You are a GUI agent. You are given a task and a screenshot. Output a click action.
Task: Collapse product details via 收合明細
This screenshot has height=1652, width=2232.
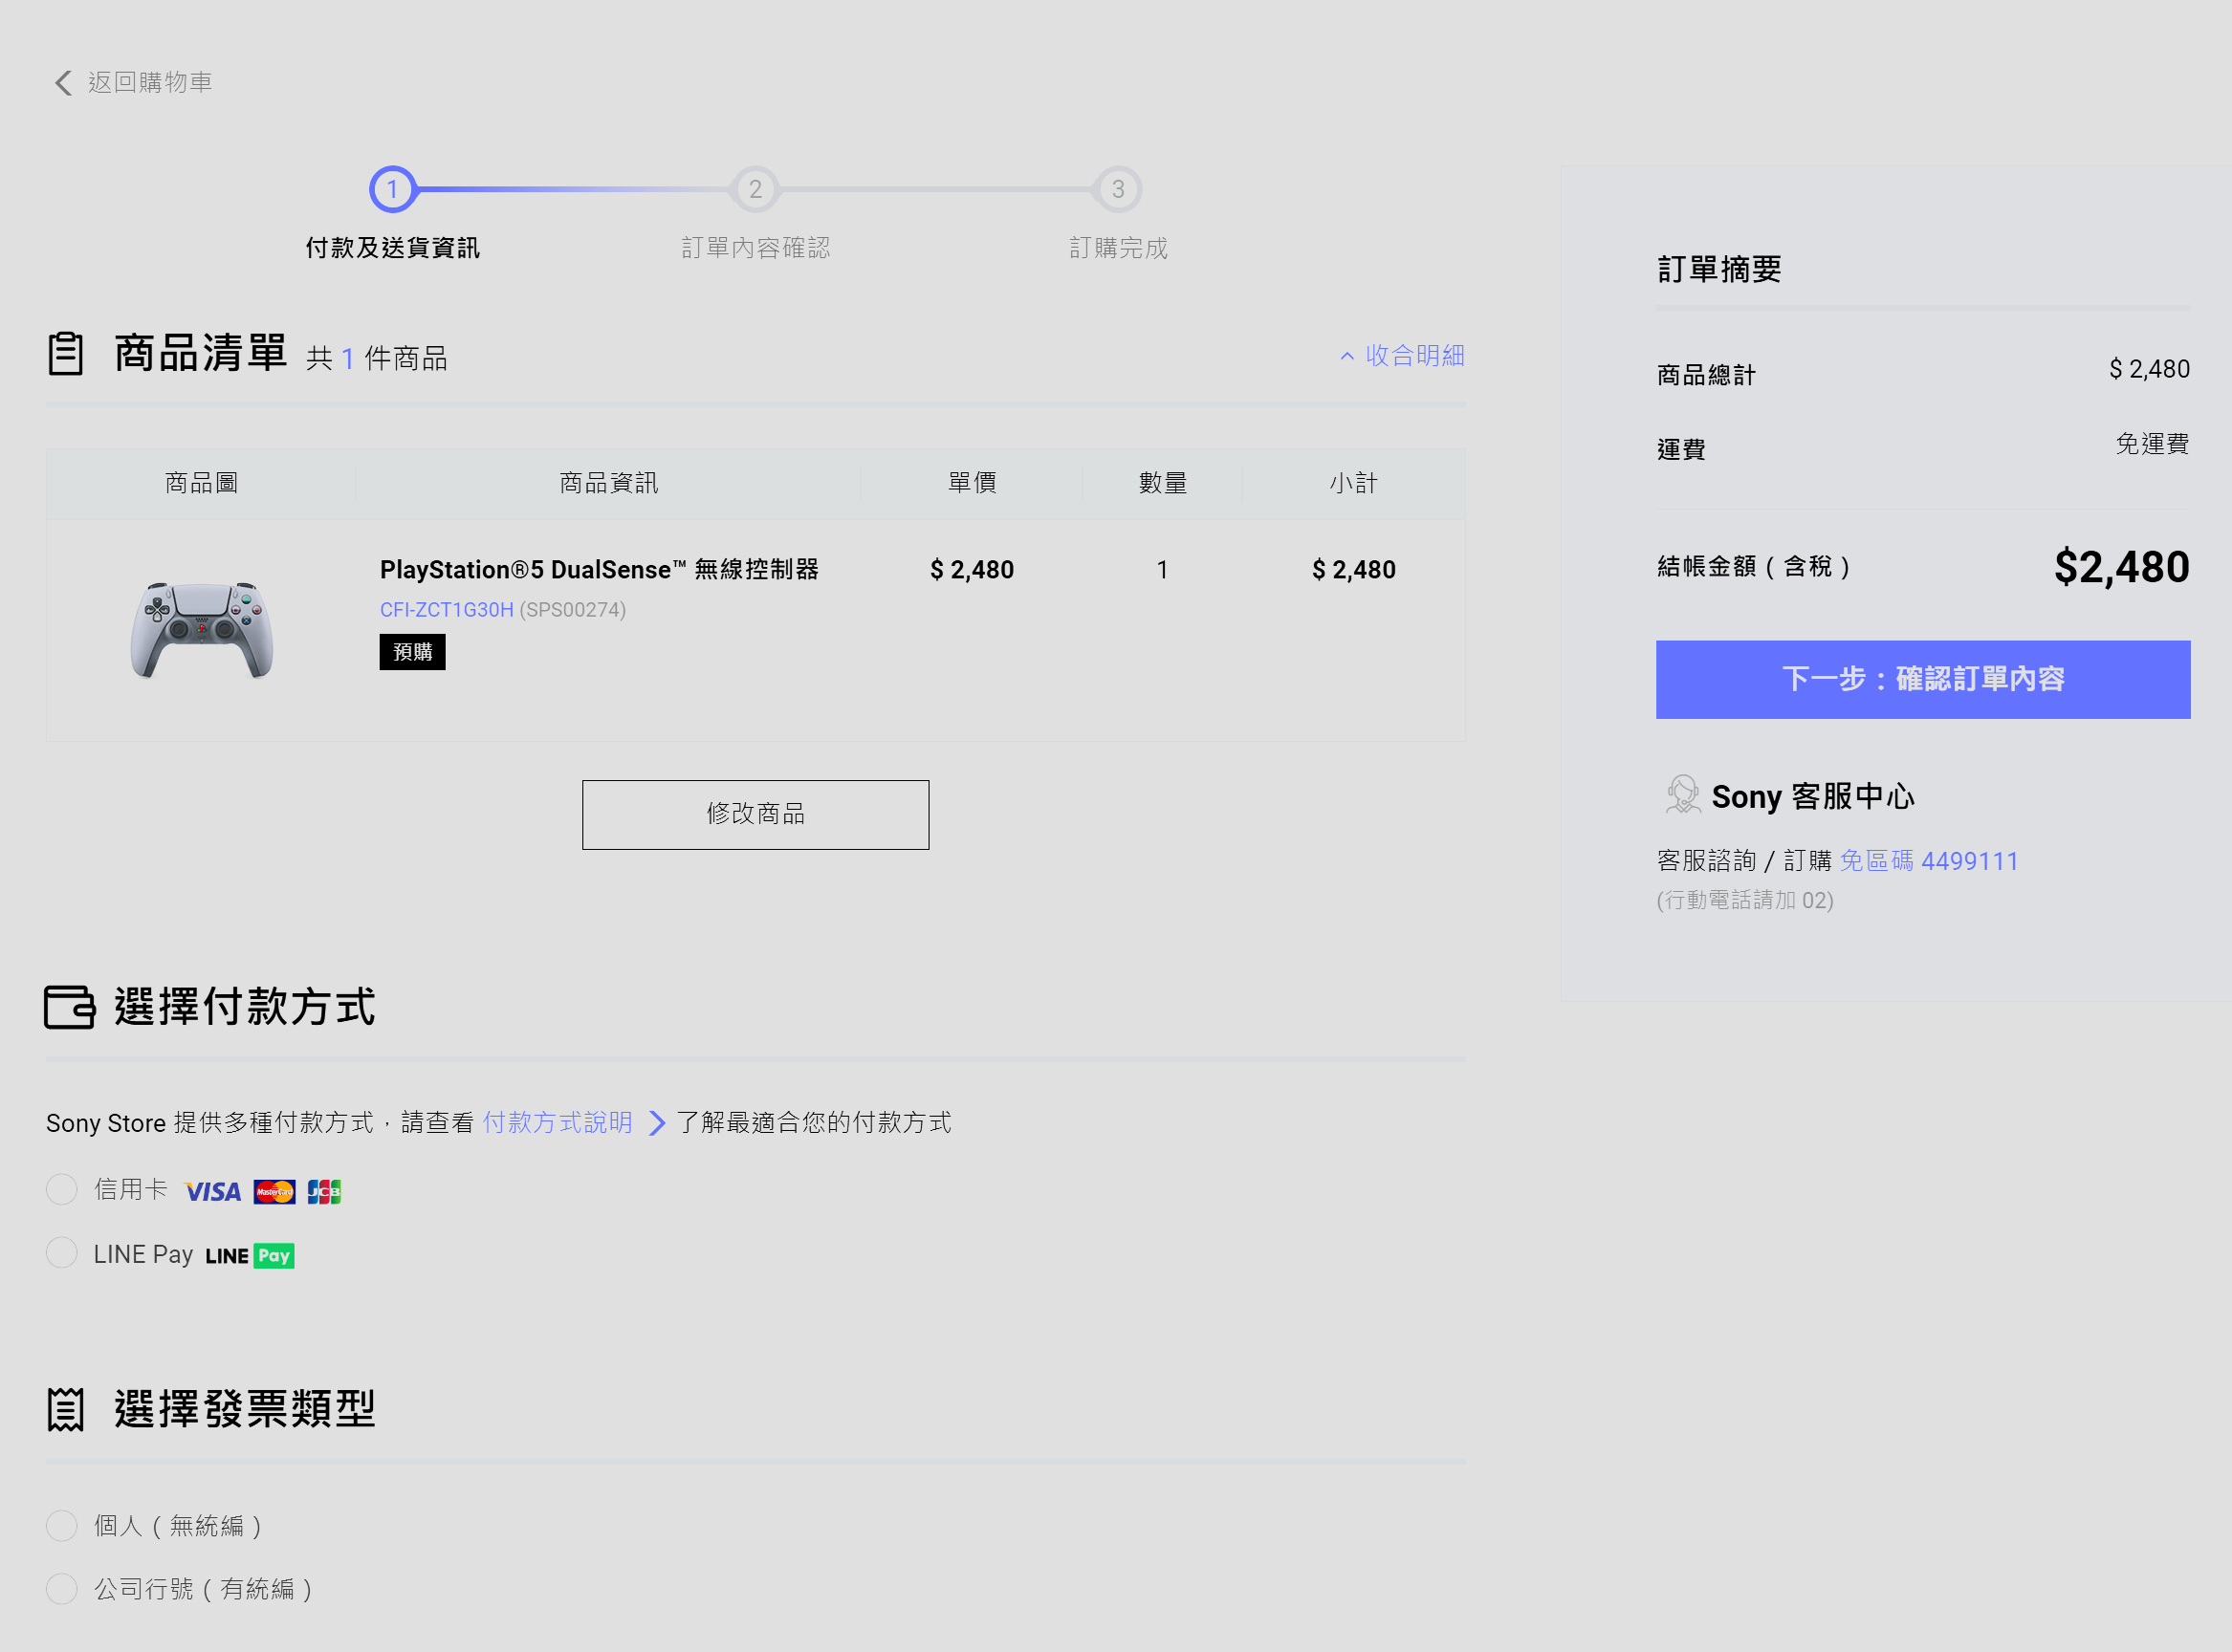(1402, 356)
